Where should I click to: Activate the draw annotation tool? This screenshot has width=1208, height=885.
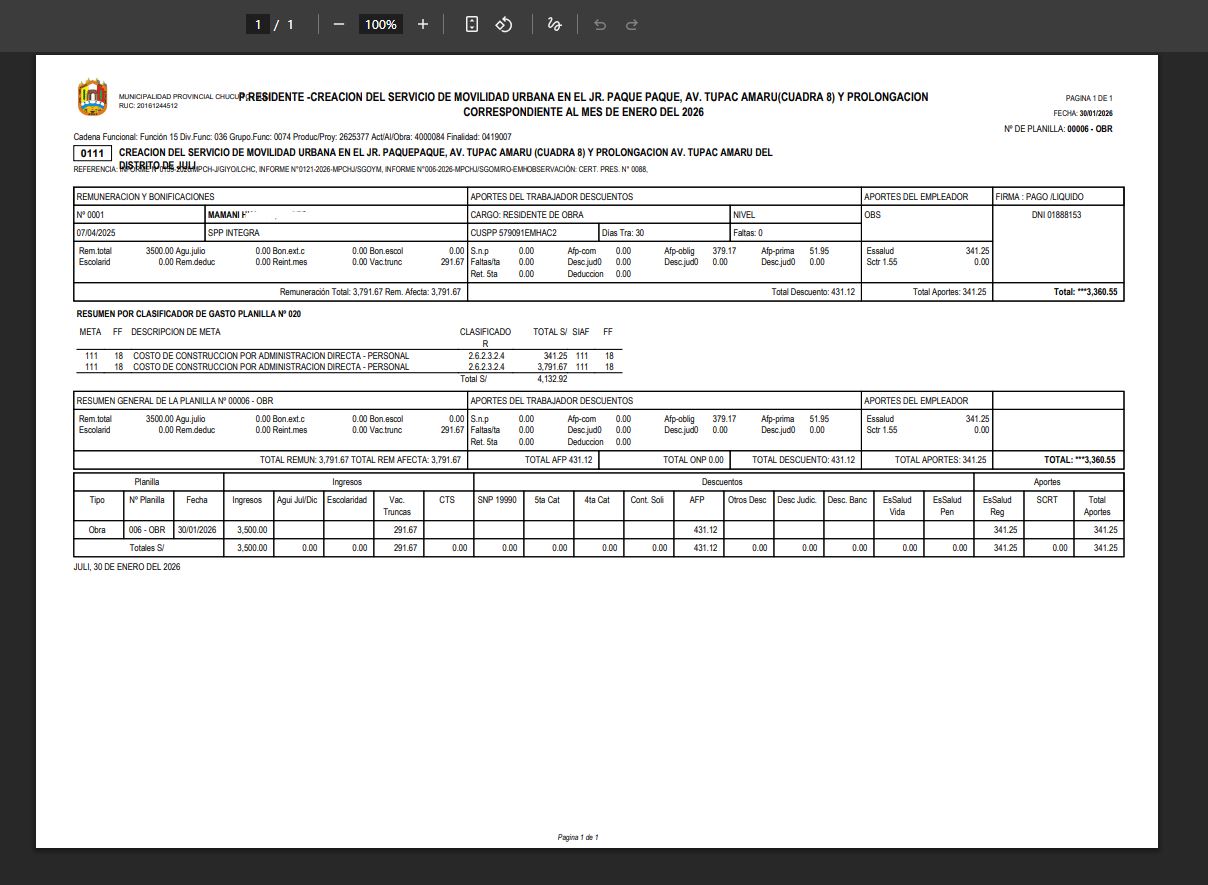pos(554,24)
